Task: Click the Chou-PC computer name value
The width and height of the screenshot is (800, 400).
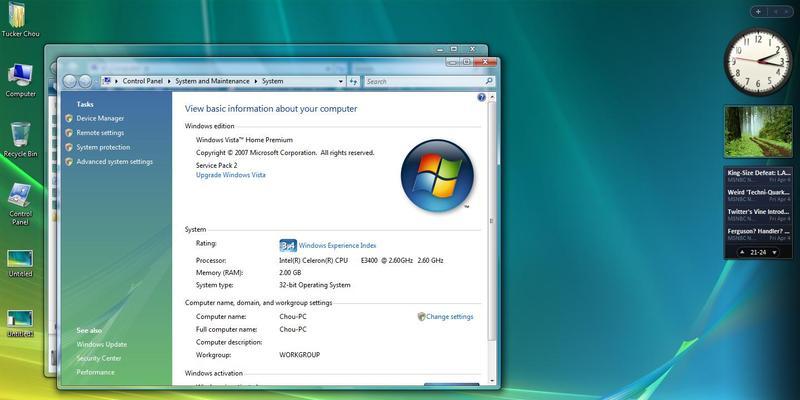Action: (293, 317)
